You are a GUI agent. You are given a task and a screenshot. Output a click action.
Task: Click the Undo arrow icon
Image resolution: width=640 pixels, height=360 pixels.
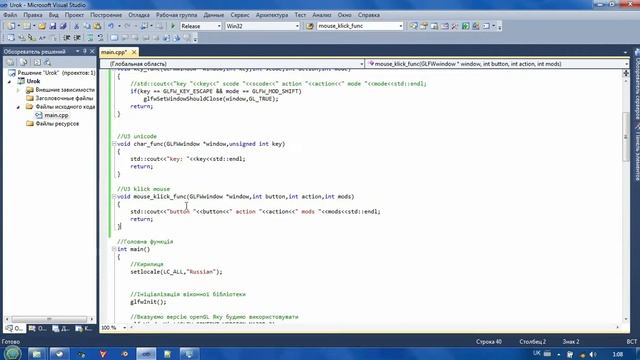click(111, 26)
